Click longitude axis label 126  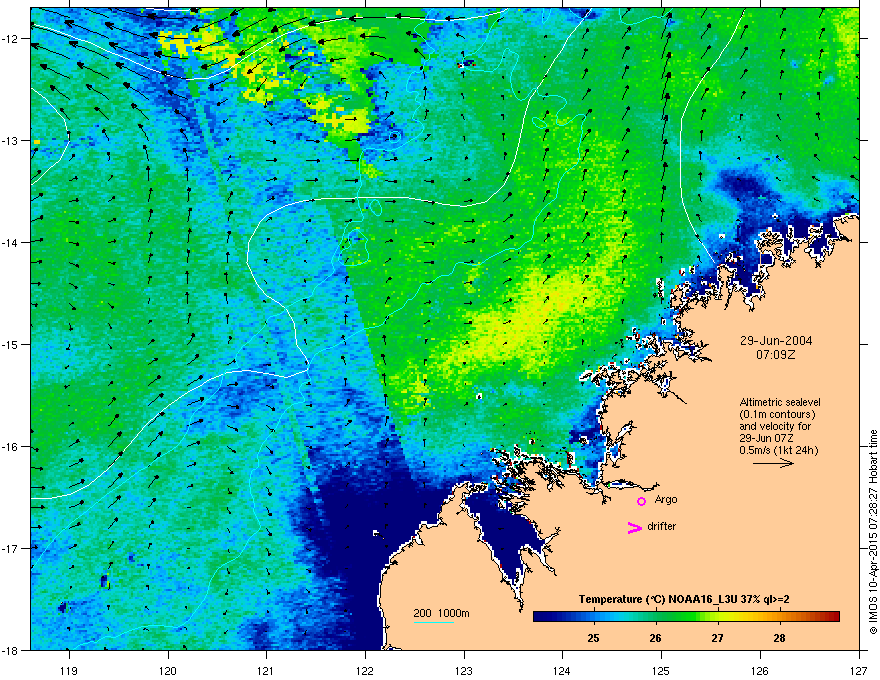(760, 670)
